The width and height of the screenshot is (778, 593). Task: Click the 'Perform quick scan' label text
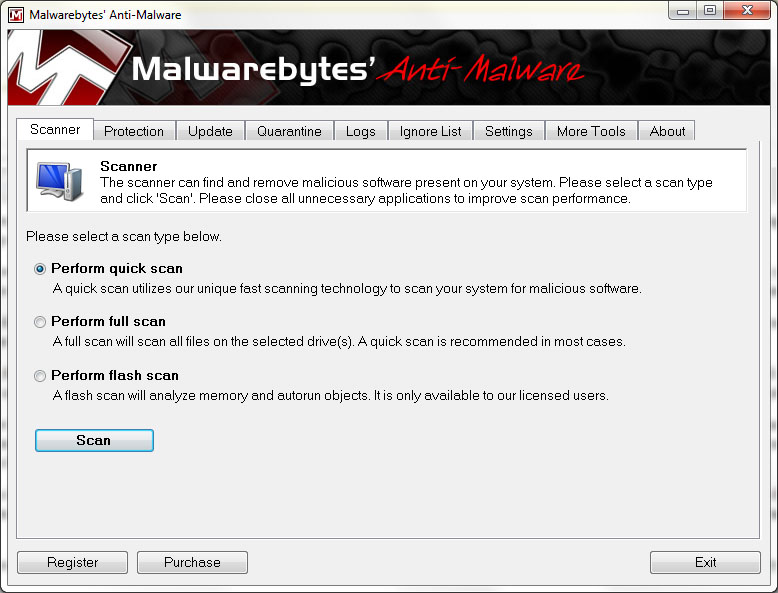pos(117,268)
